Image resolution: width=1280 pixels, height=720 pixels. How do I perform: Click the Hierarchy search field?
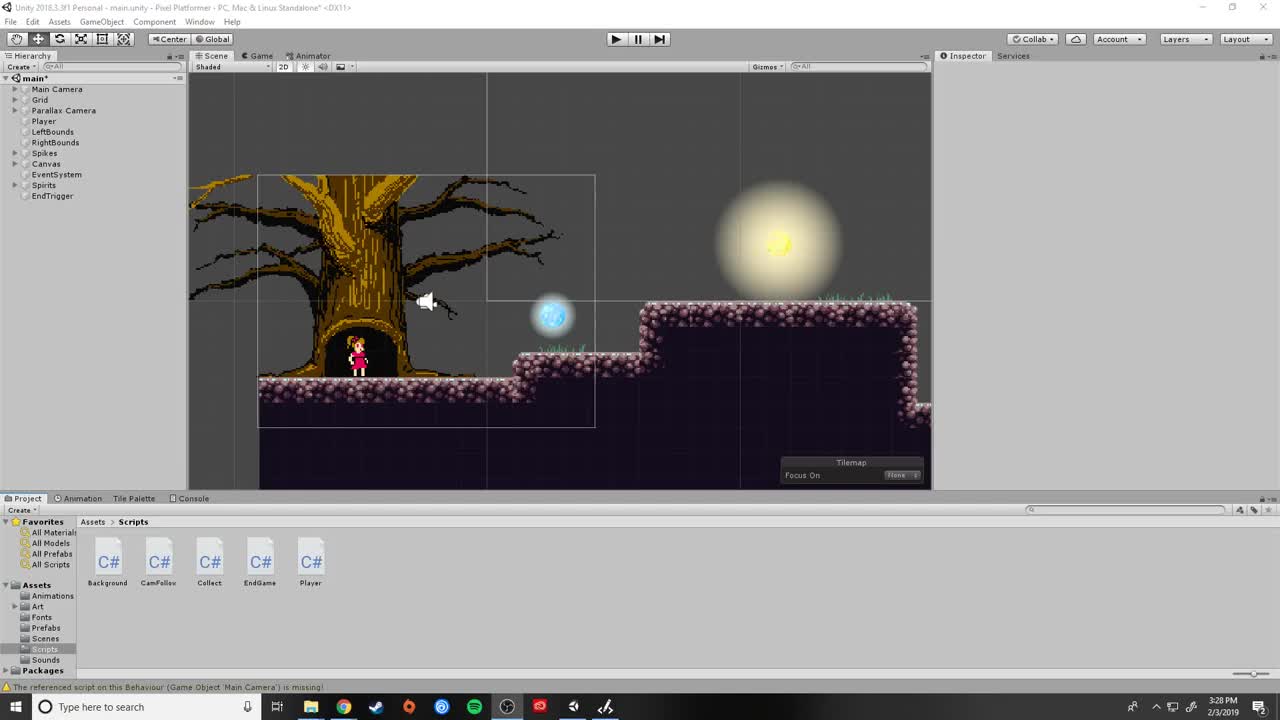112,67
